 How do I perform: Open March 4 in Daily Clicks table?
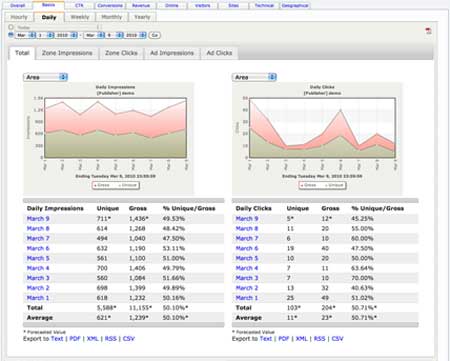(247, 268)
